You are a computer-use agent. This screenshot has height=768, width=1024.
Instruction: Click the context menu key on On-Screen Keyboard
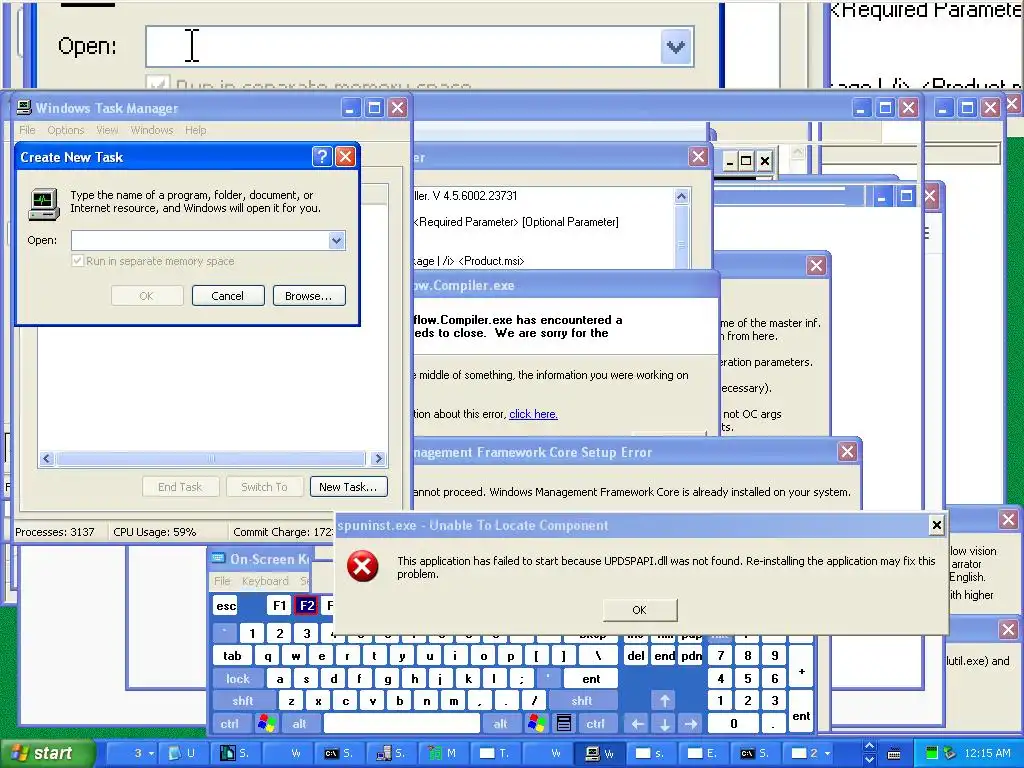point(564,724)
